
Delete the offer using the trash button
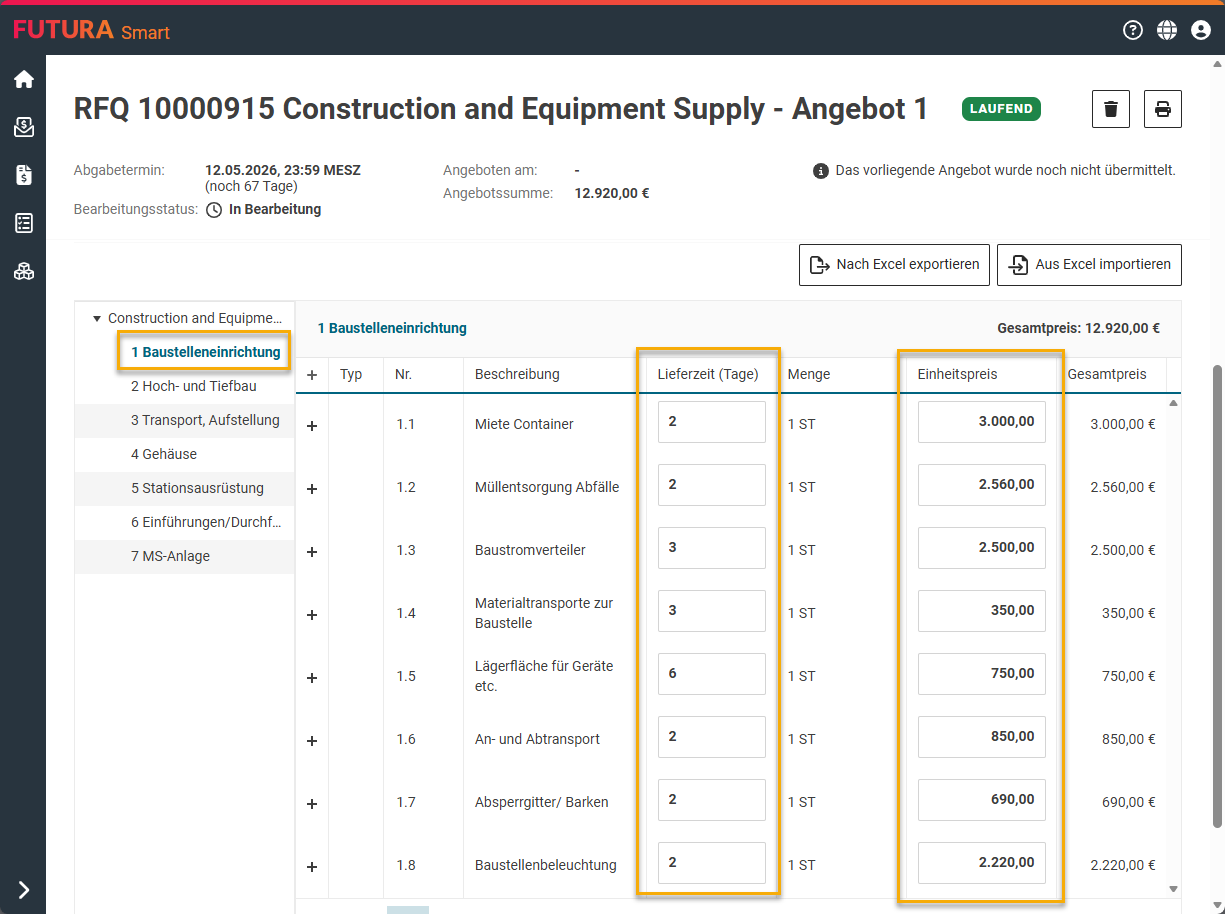click(x=1110, y=109)
